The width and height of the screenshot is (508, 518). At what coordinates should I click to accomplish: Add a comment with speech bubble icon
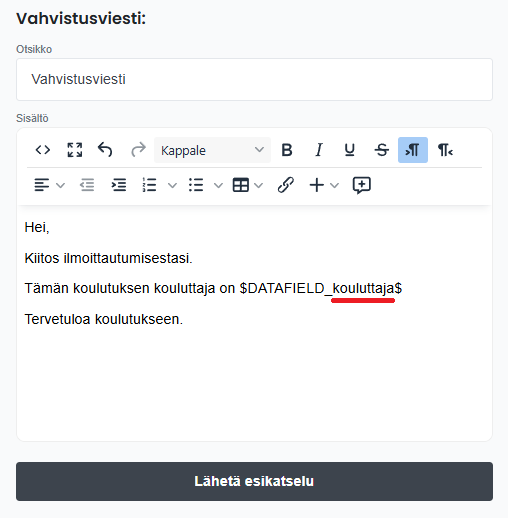click(362, 185)
